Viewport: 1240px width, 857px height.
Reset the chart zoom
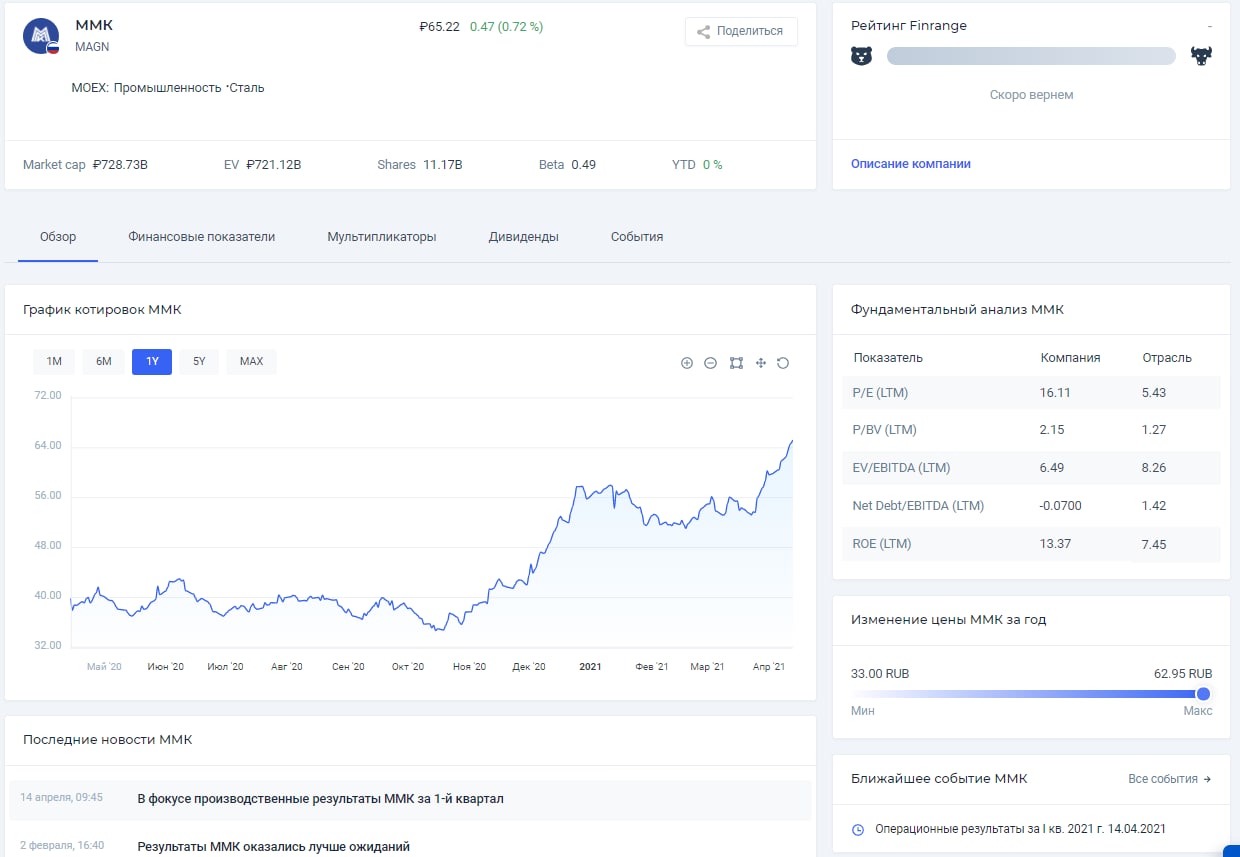tap(783, 363)
